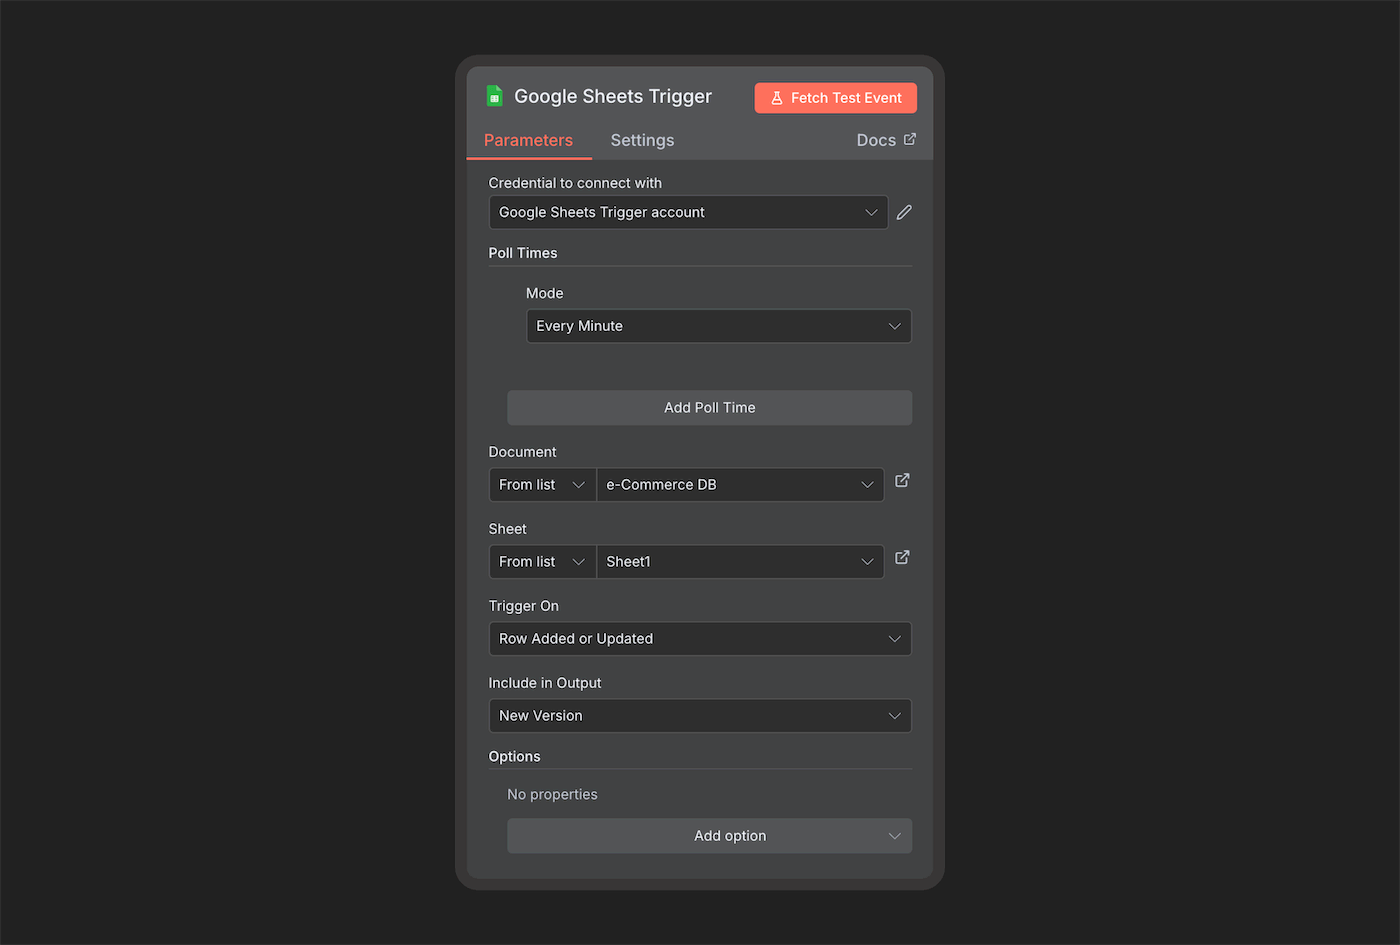Click the Mode label
The height and width of the screenshot is (945, 1400).
(545, 293)
